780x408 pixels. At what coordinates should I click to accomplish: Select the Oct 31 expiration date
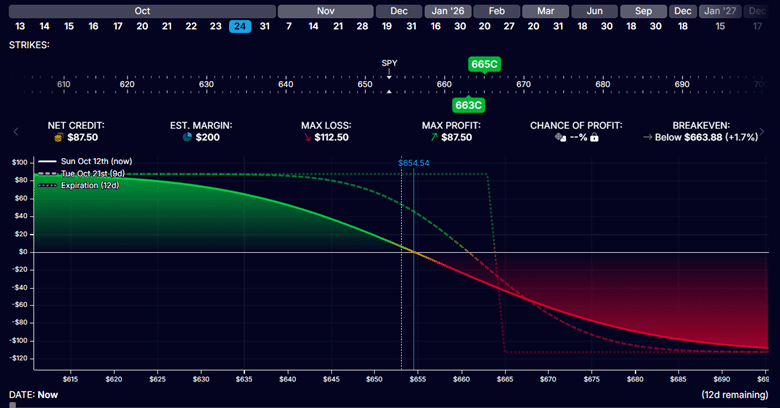coord(265,26)
